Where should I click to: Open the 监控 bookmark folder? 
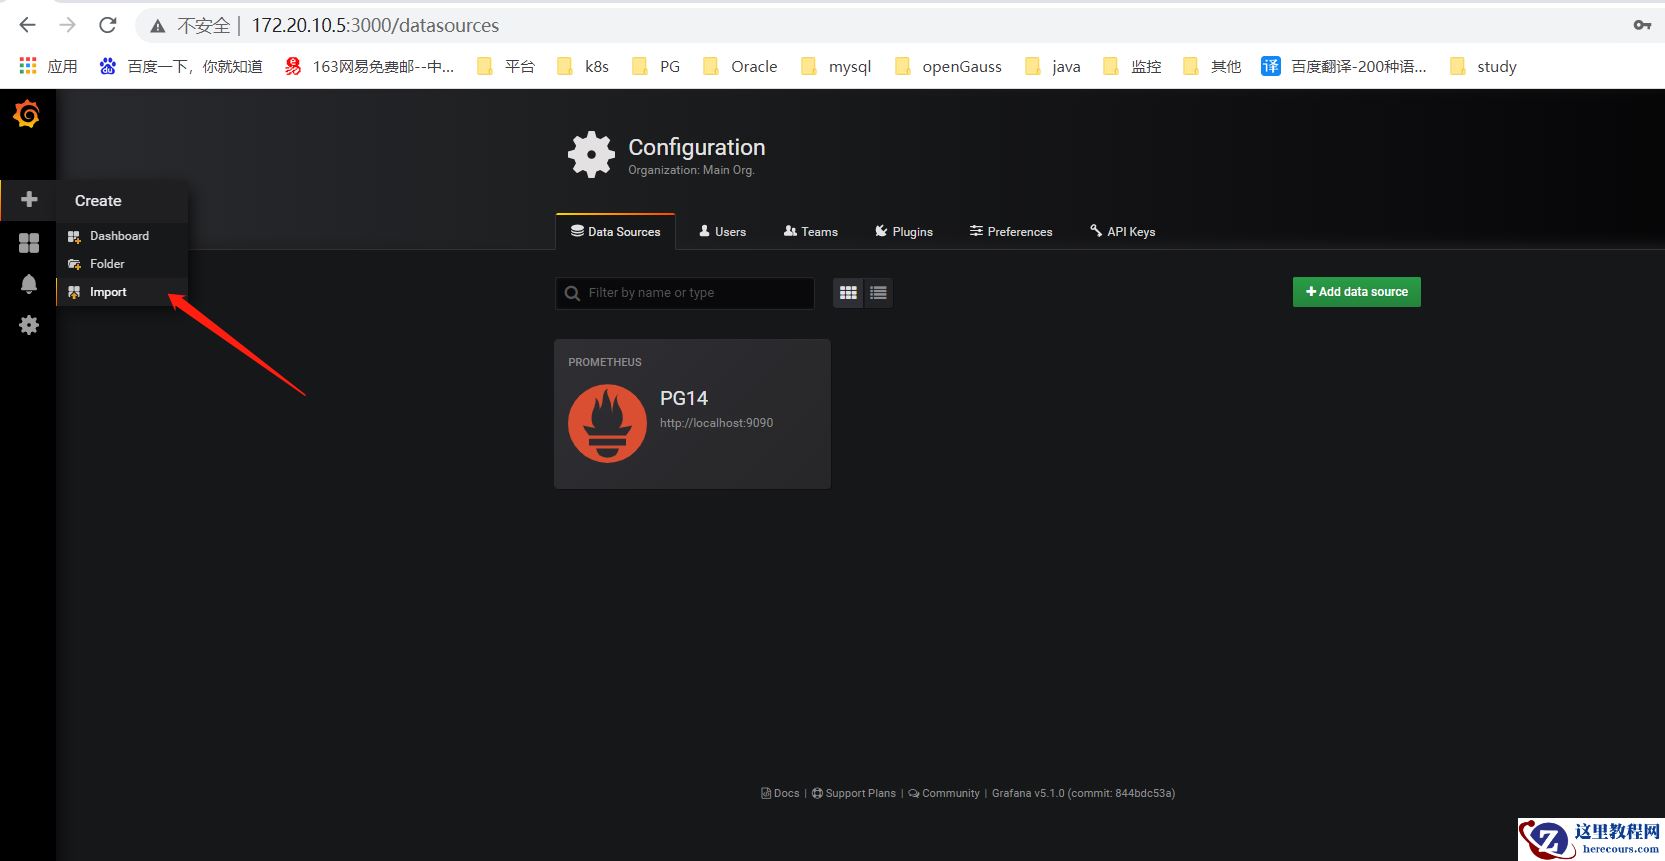pyautogui.click(x=1132, y=66)
